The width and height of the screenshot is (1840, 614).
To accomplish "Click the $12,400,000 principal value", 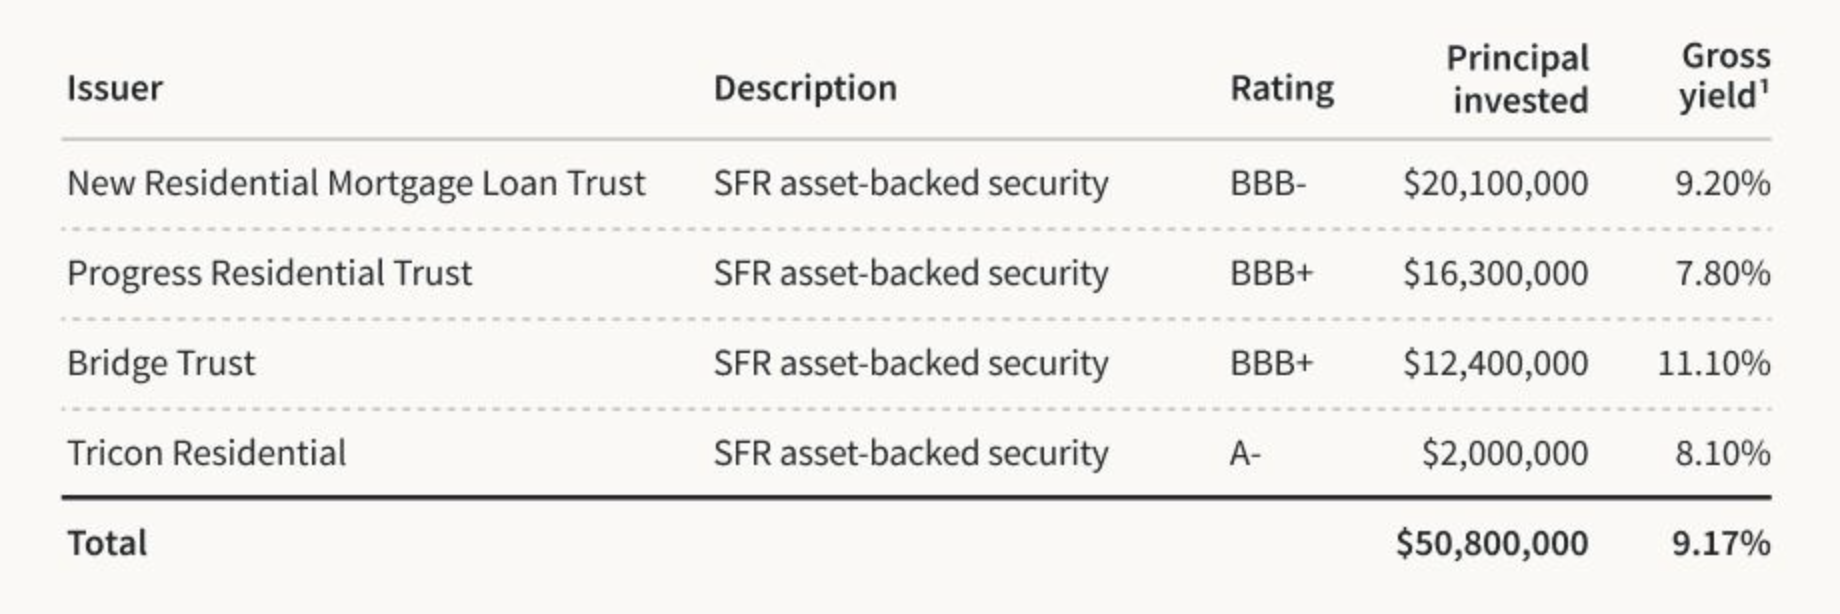I will click(1495, 363).
